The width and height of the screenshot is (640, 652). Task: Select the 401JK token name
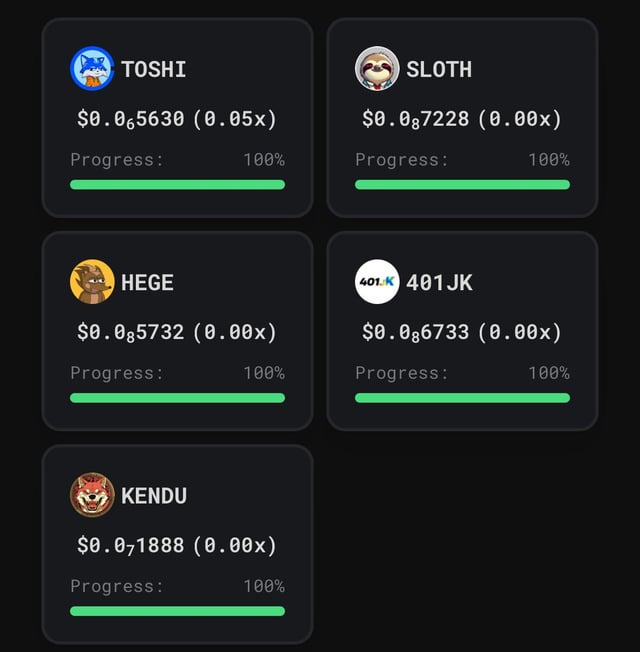(x=439, y=283)
